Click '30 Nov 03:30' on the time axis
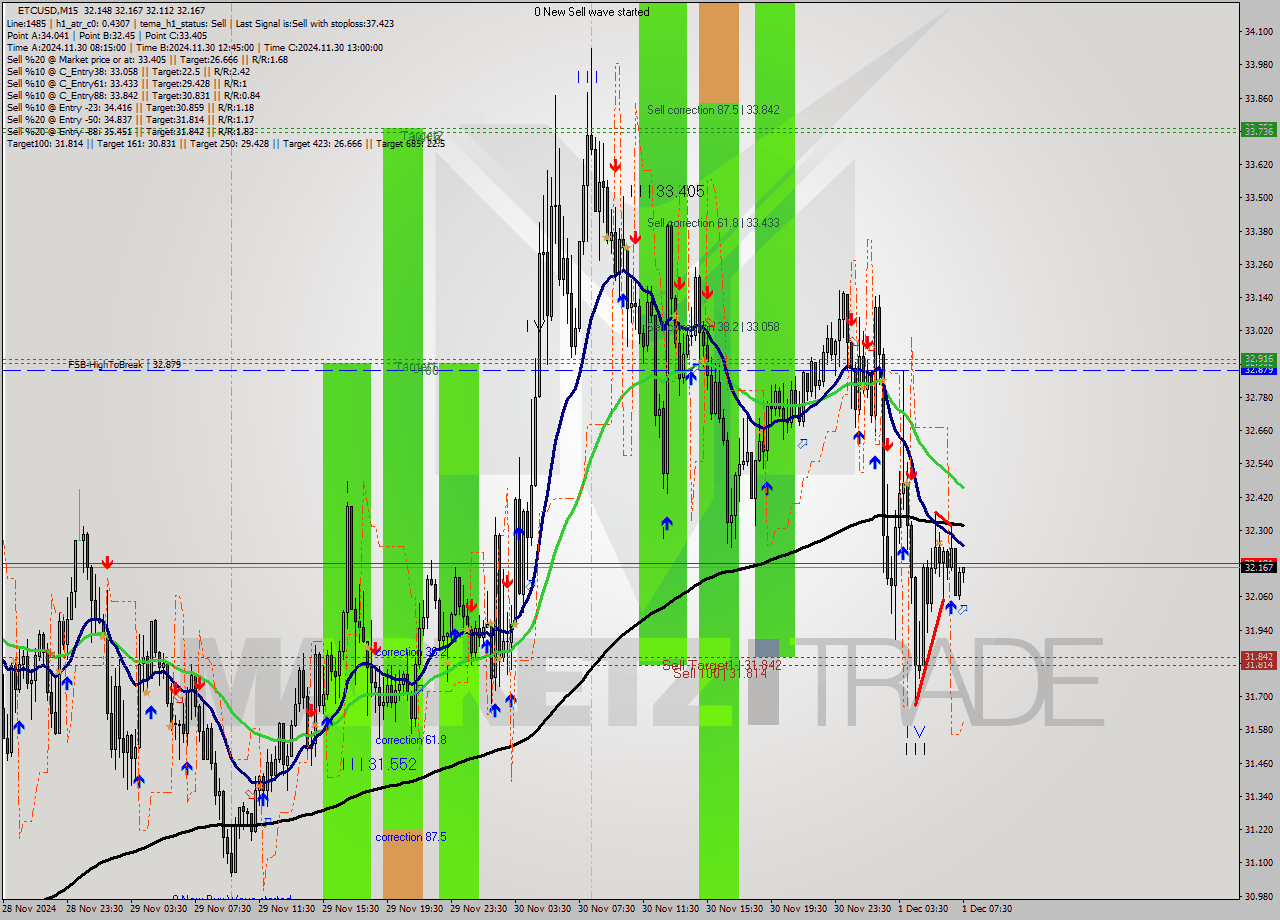 (x=543, y=908)
